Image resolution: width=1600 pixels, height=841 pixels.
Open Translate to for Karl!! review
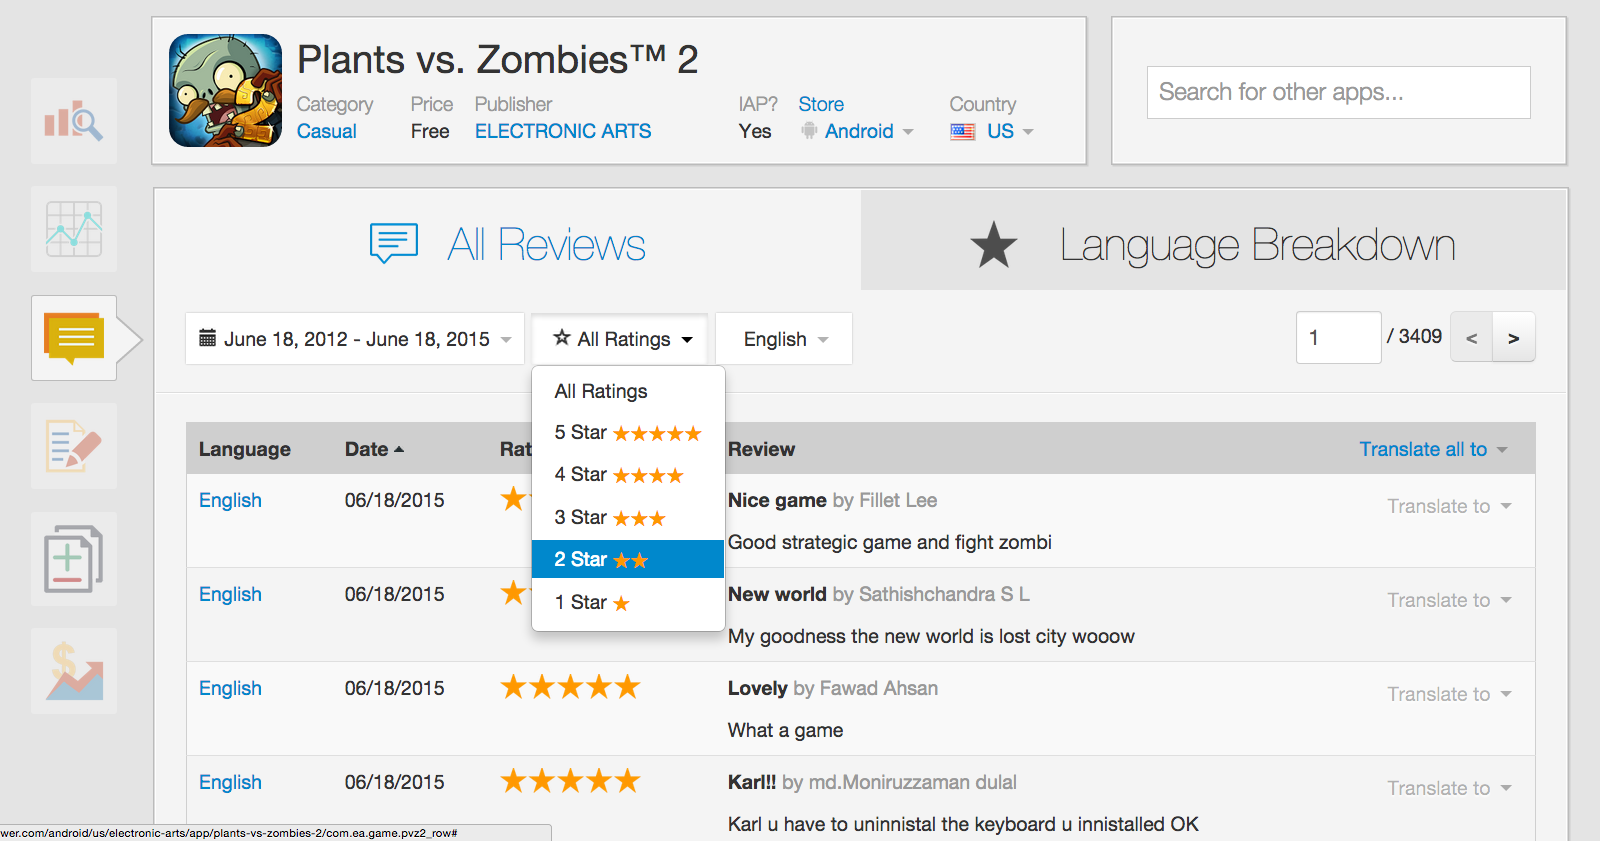click(1449, 788)
